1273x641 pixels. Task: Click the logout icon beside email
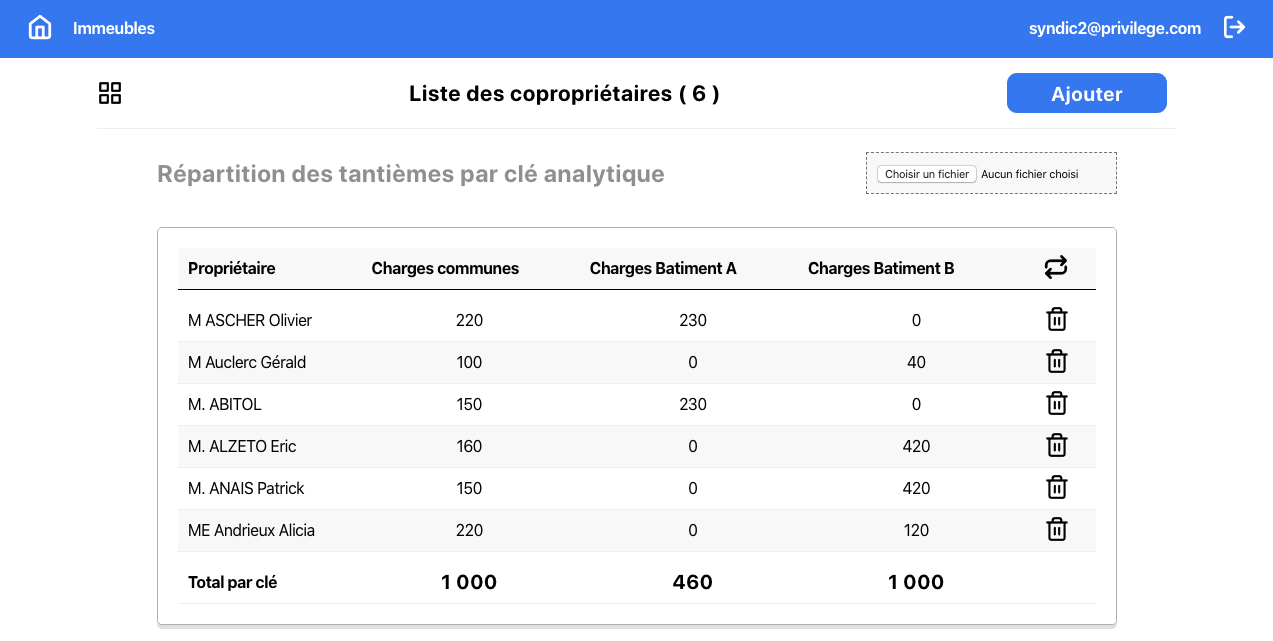1235,28
